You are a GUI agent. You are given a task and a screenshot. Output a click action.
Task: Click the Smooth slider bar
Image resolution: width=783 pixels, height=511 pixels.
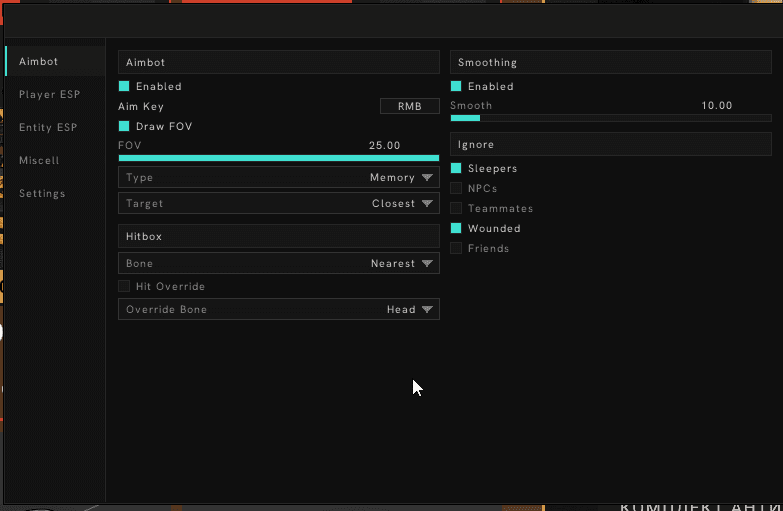point(611,118)
